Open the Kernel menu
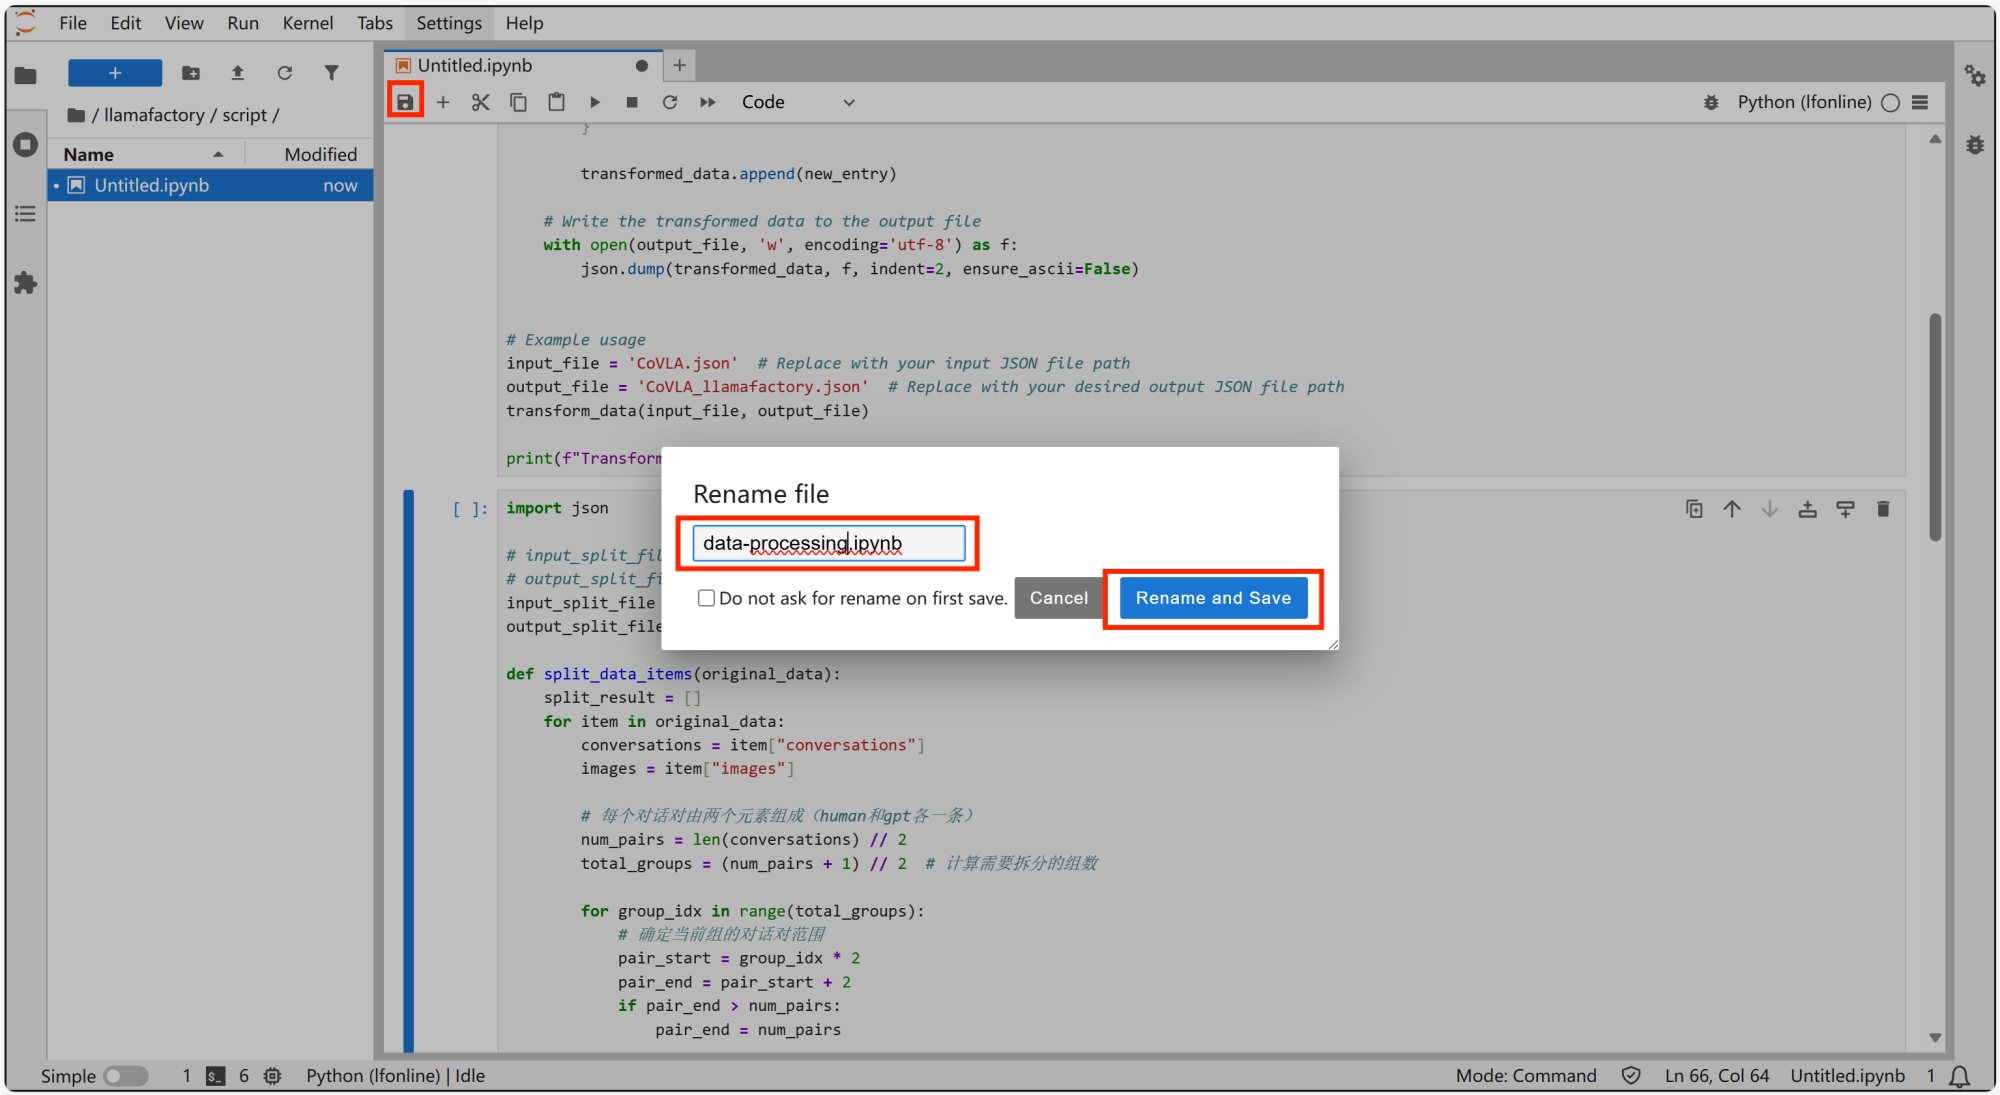Viewport: 2000px width, 1095px height. click(x=307, y=23)
